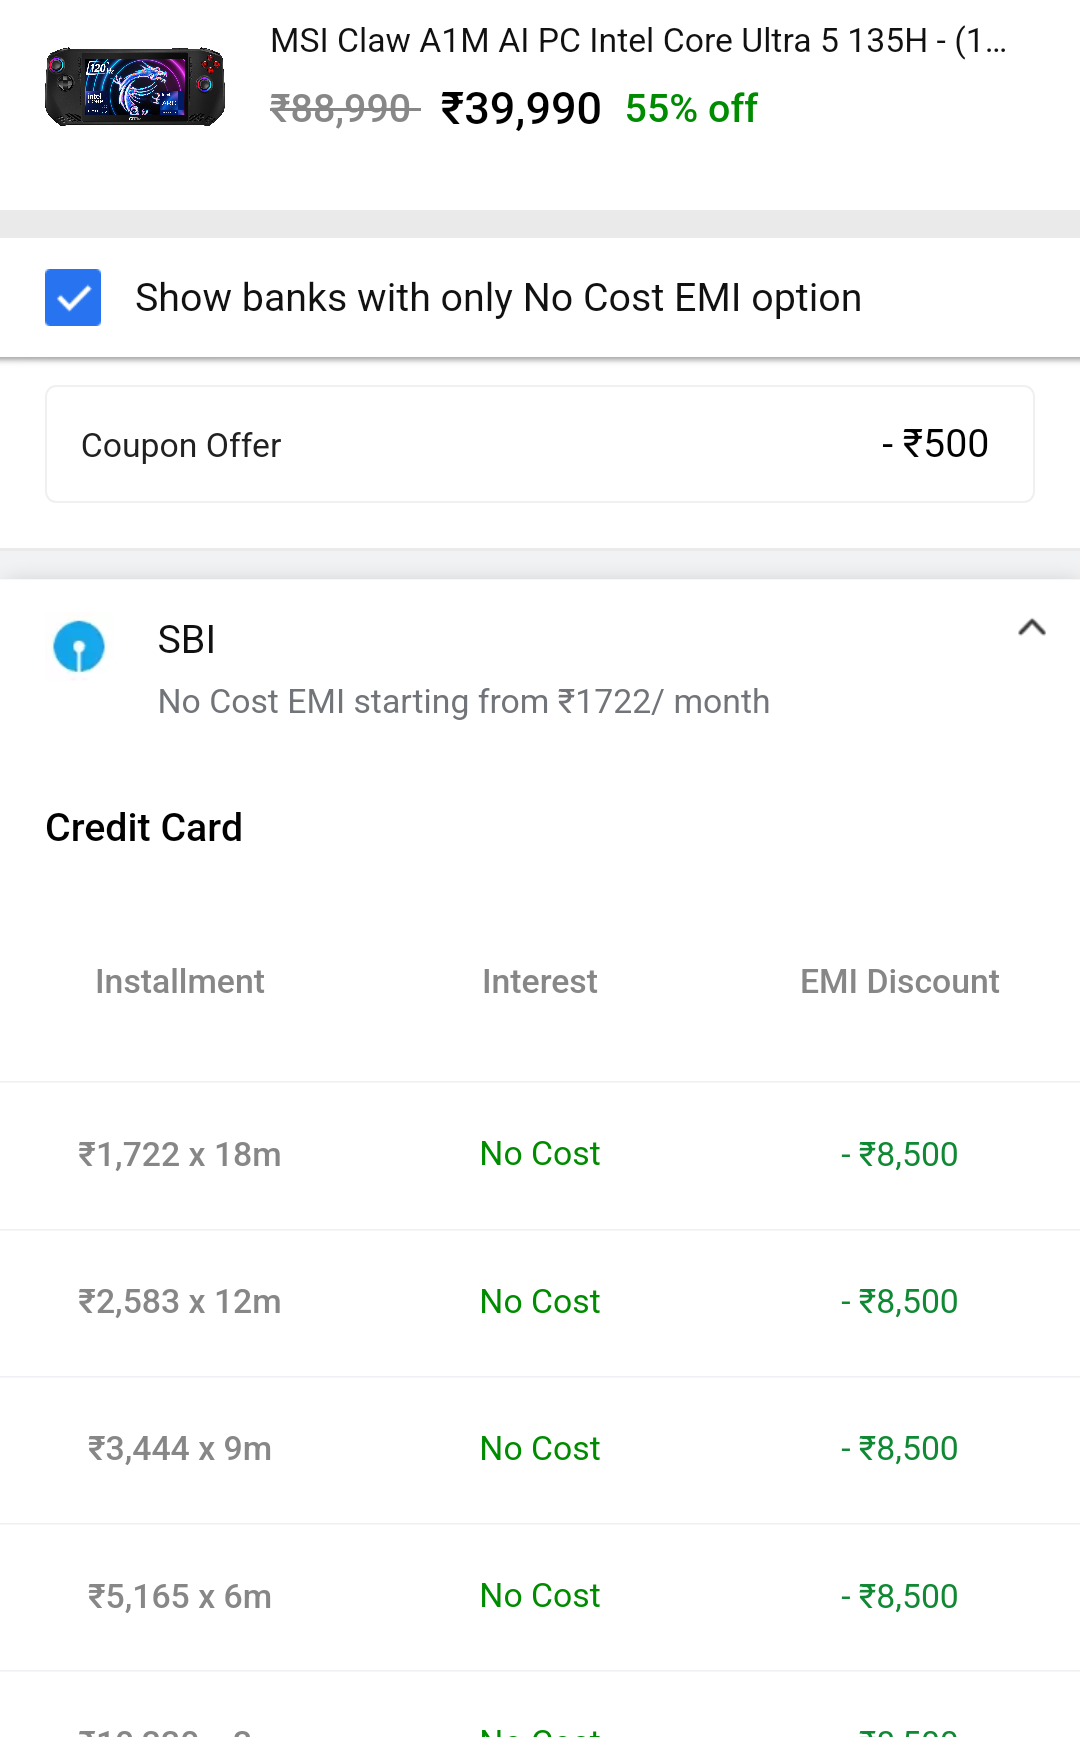The width and height of the screenshot is (1080, 1737).
Task: Select the ₹1,722 x 18m installment plan
Action: pos(180,1155)
